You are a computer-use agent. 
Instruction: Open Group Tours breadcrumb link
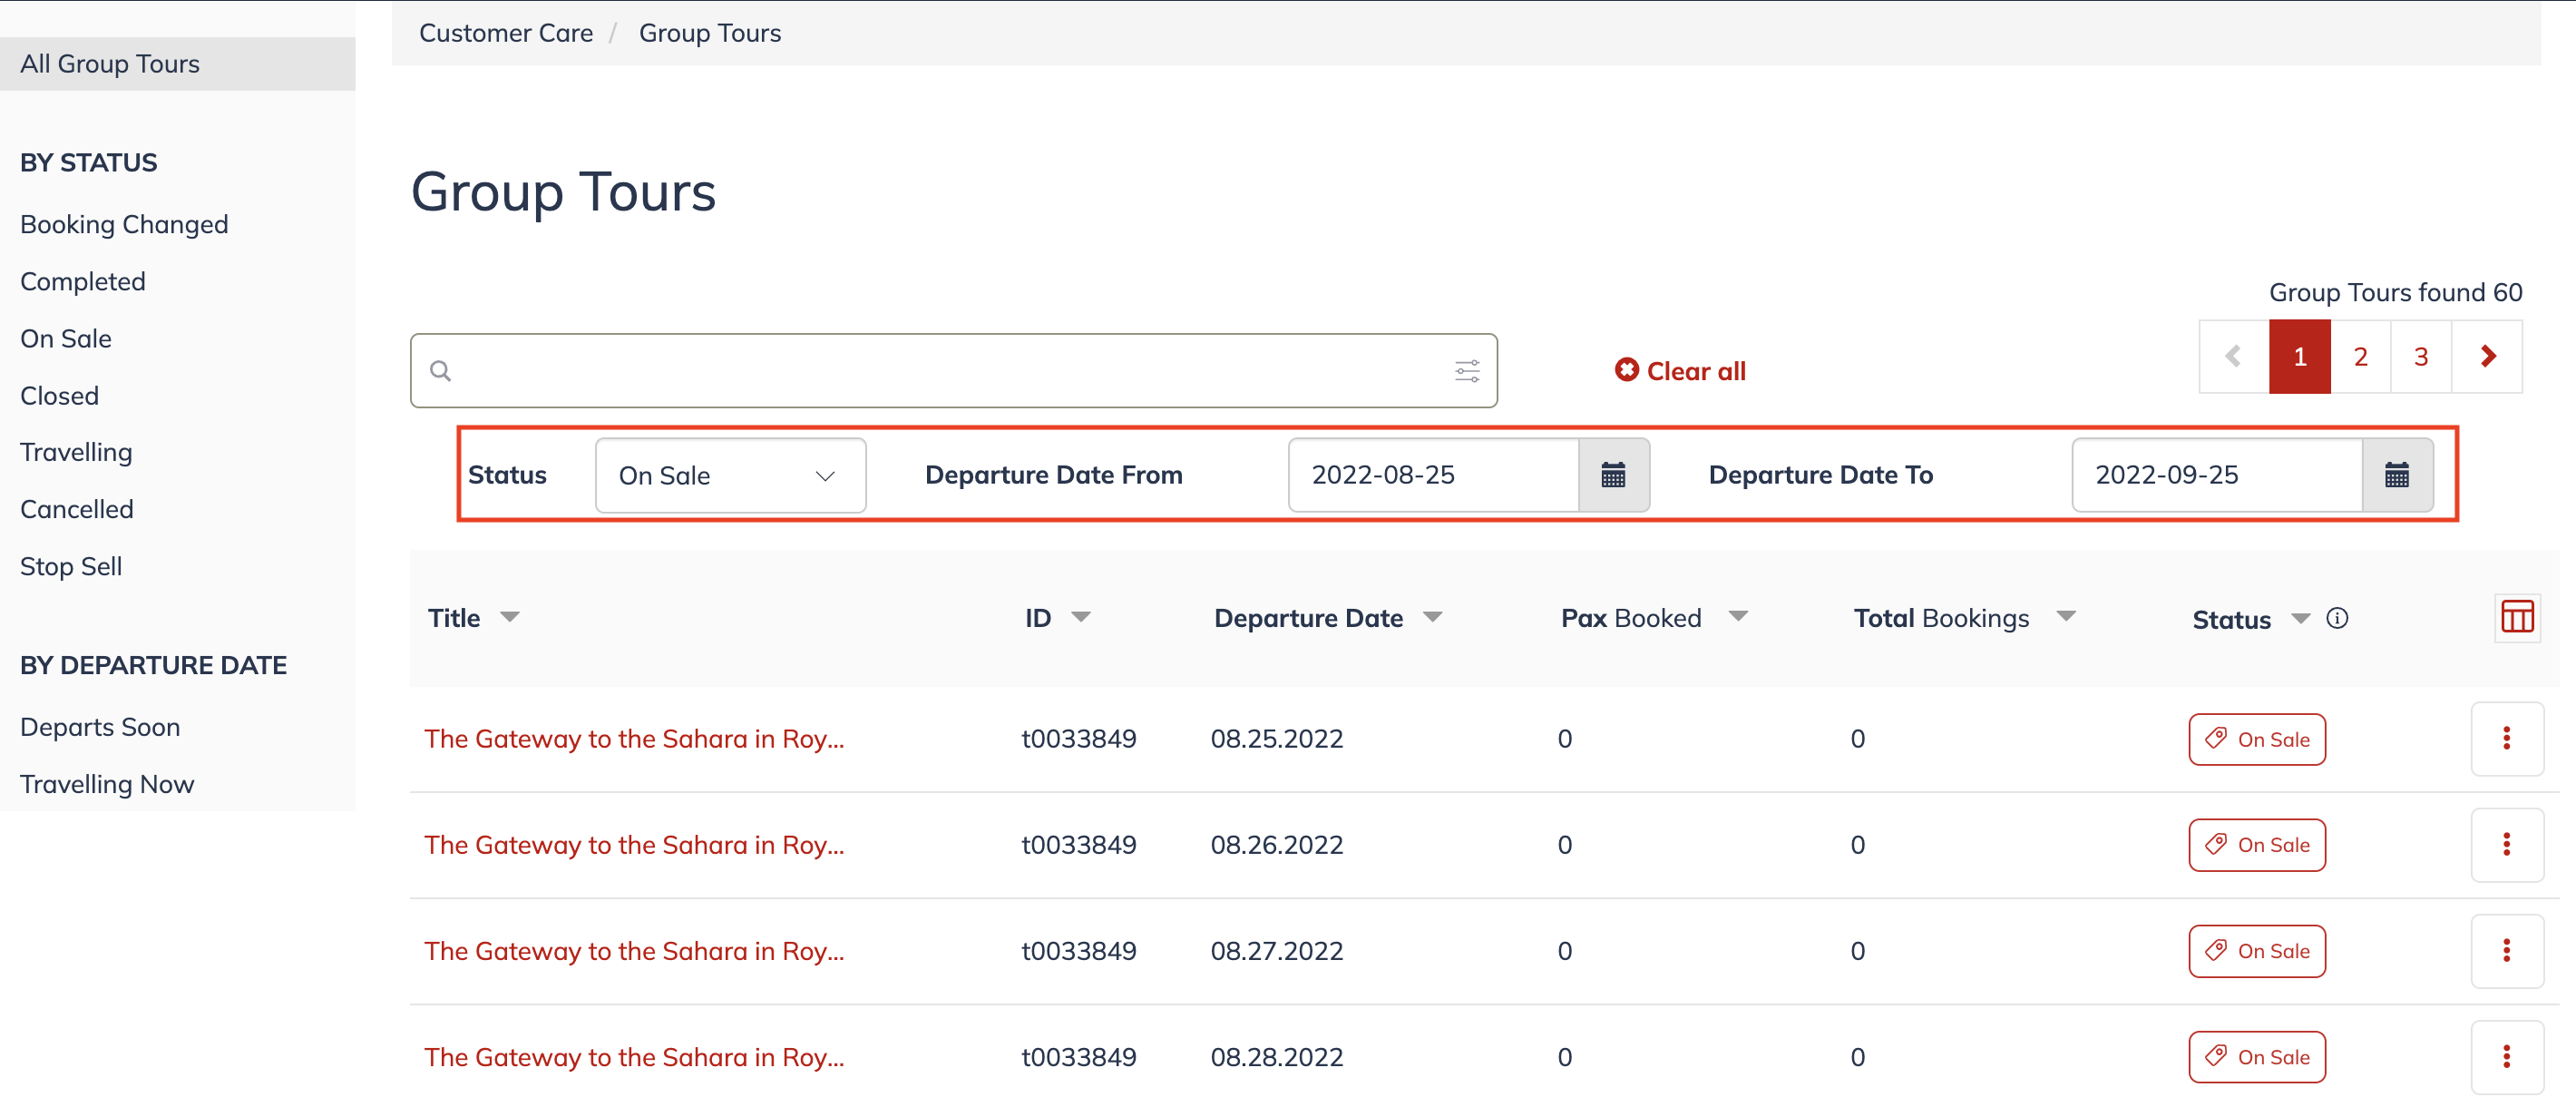(710, 33)
